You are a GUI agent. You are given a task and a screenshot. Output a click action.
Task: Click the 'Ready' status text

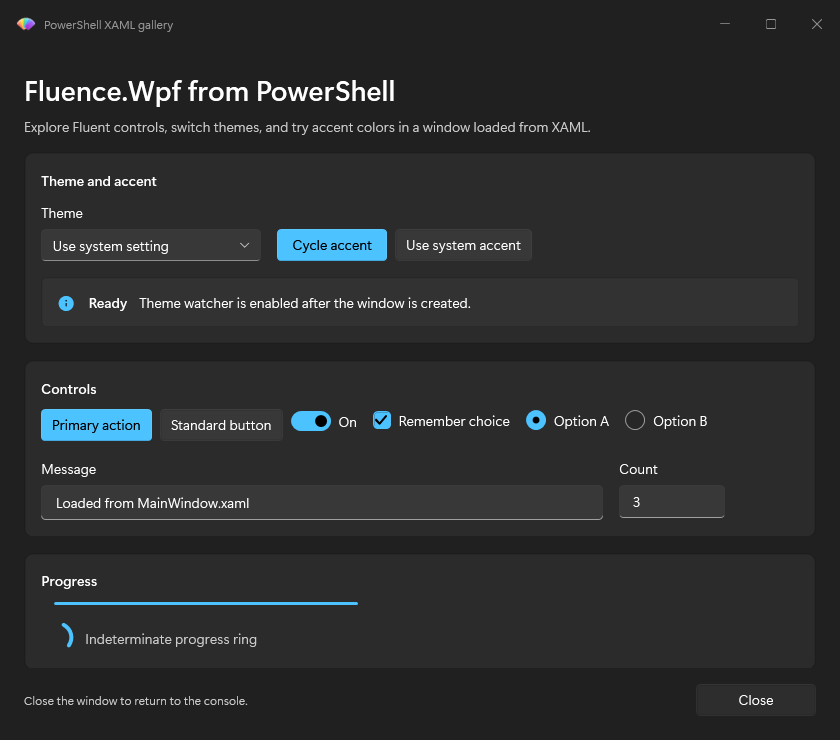108,303
